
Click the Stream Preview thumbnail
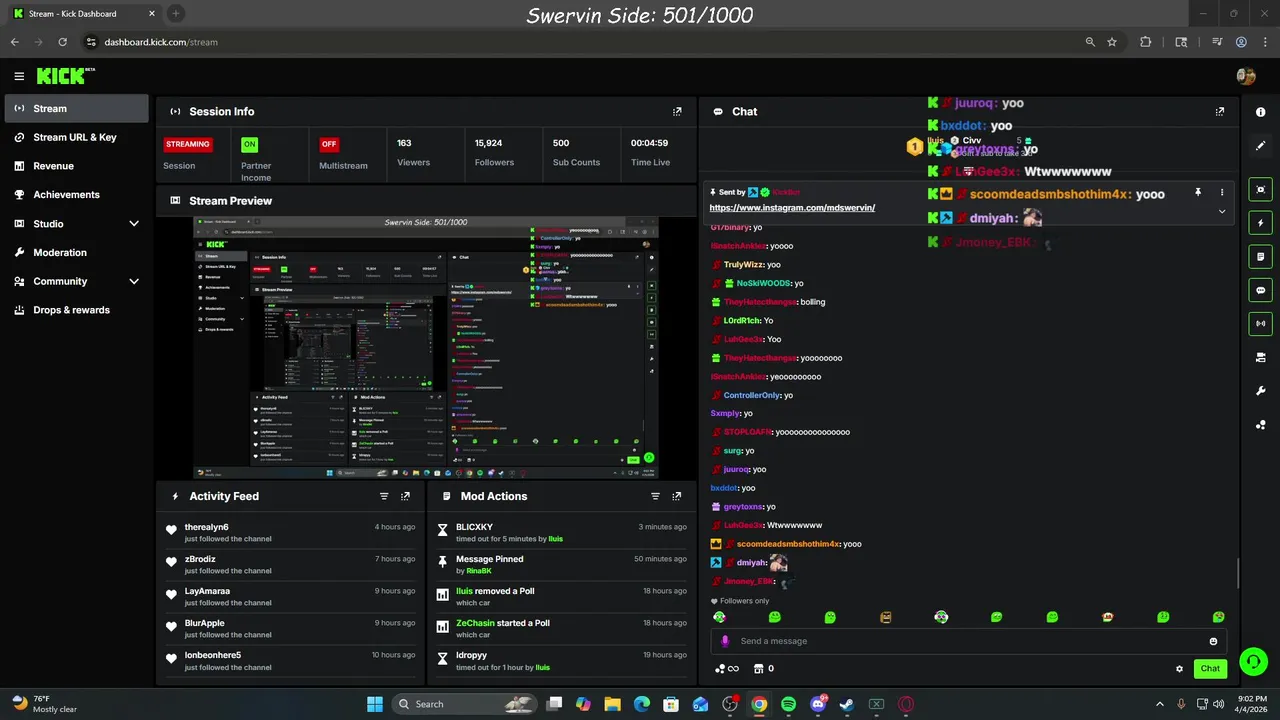(x=427, y=348)
